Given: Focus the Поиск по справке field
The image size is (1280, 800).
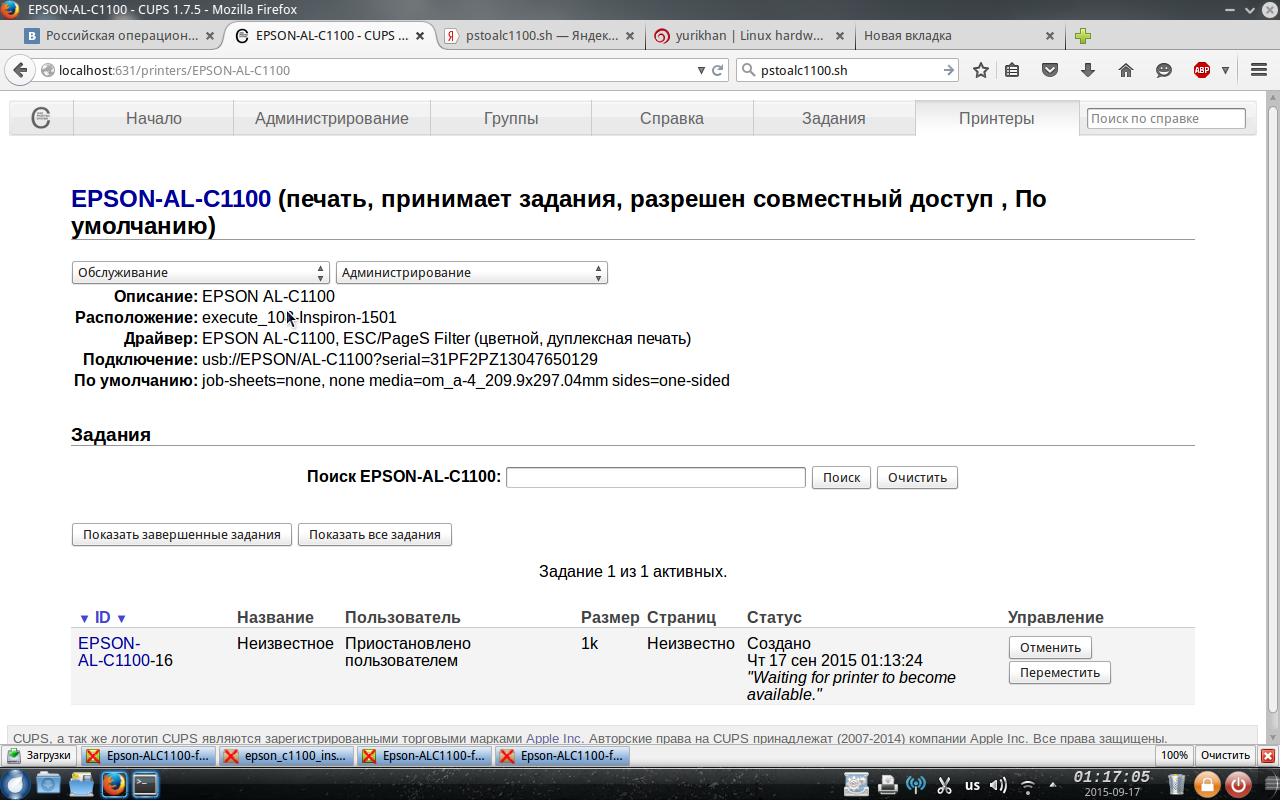Looking at the screenshot, I should [1166, 118].
